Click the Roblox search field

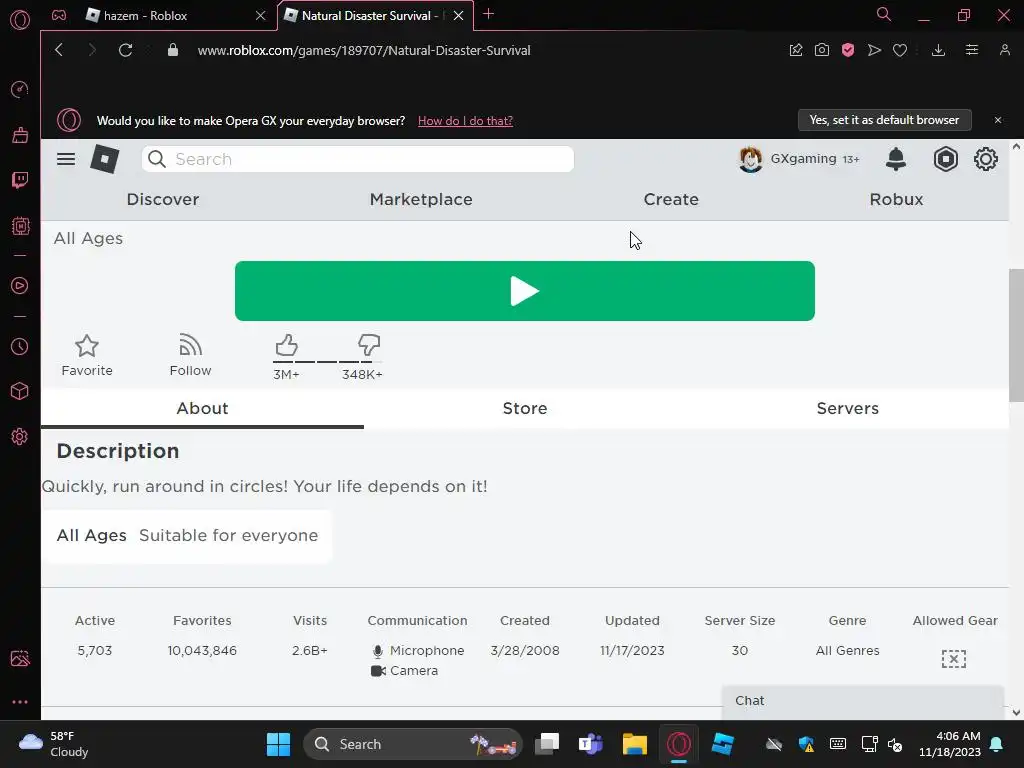tap(357, 159)
